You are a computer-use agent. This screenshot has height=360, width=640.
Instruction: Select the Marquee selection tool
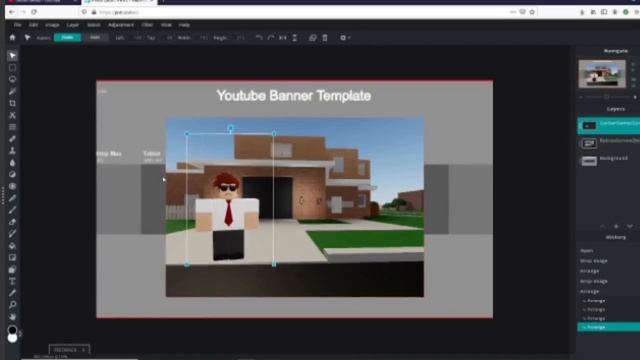tap(12, 67)
